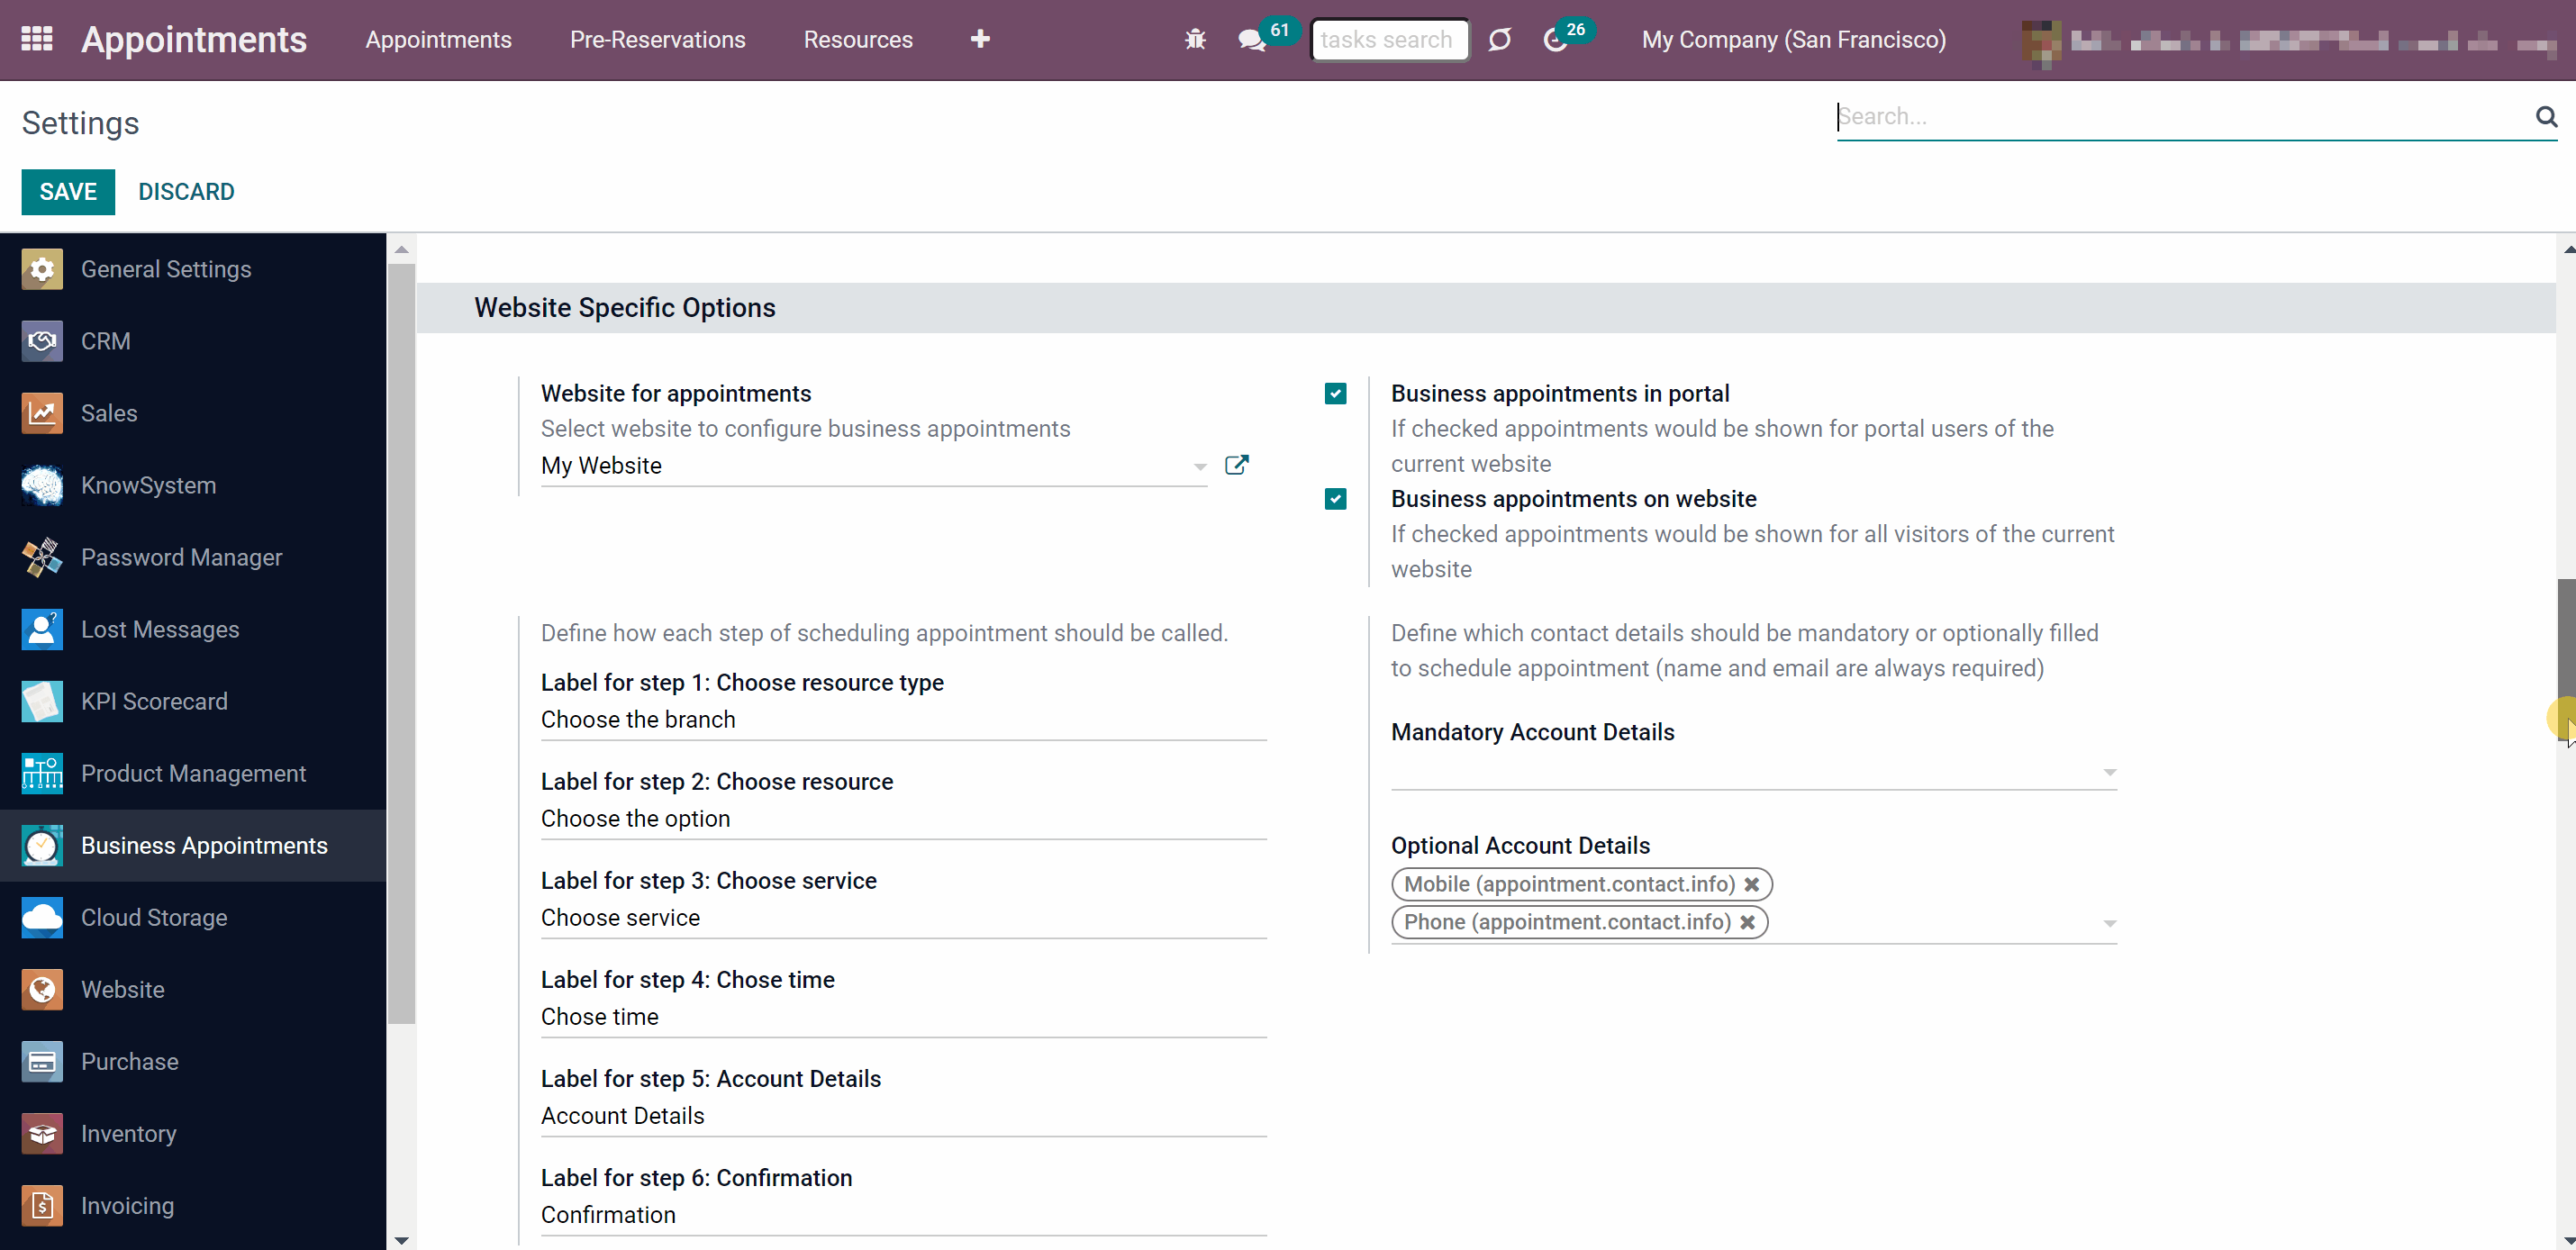Click the search magnifier icon
Viewport: 2576px width, 1250px height.
coord(2546,117)
